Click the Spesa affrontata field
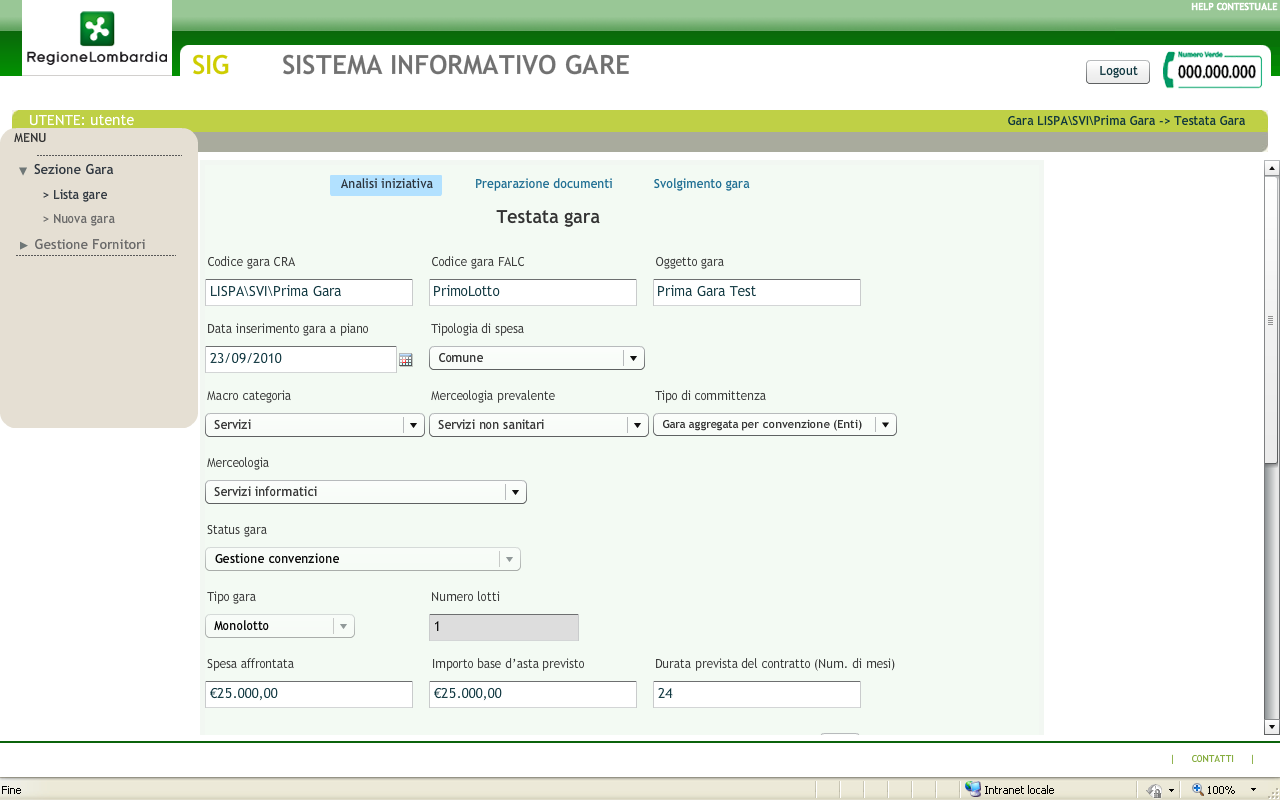The image size is (1280, 800). pos(309,694)
